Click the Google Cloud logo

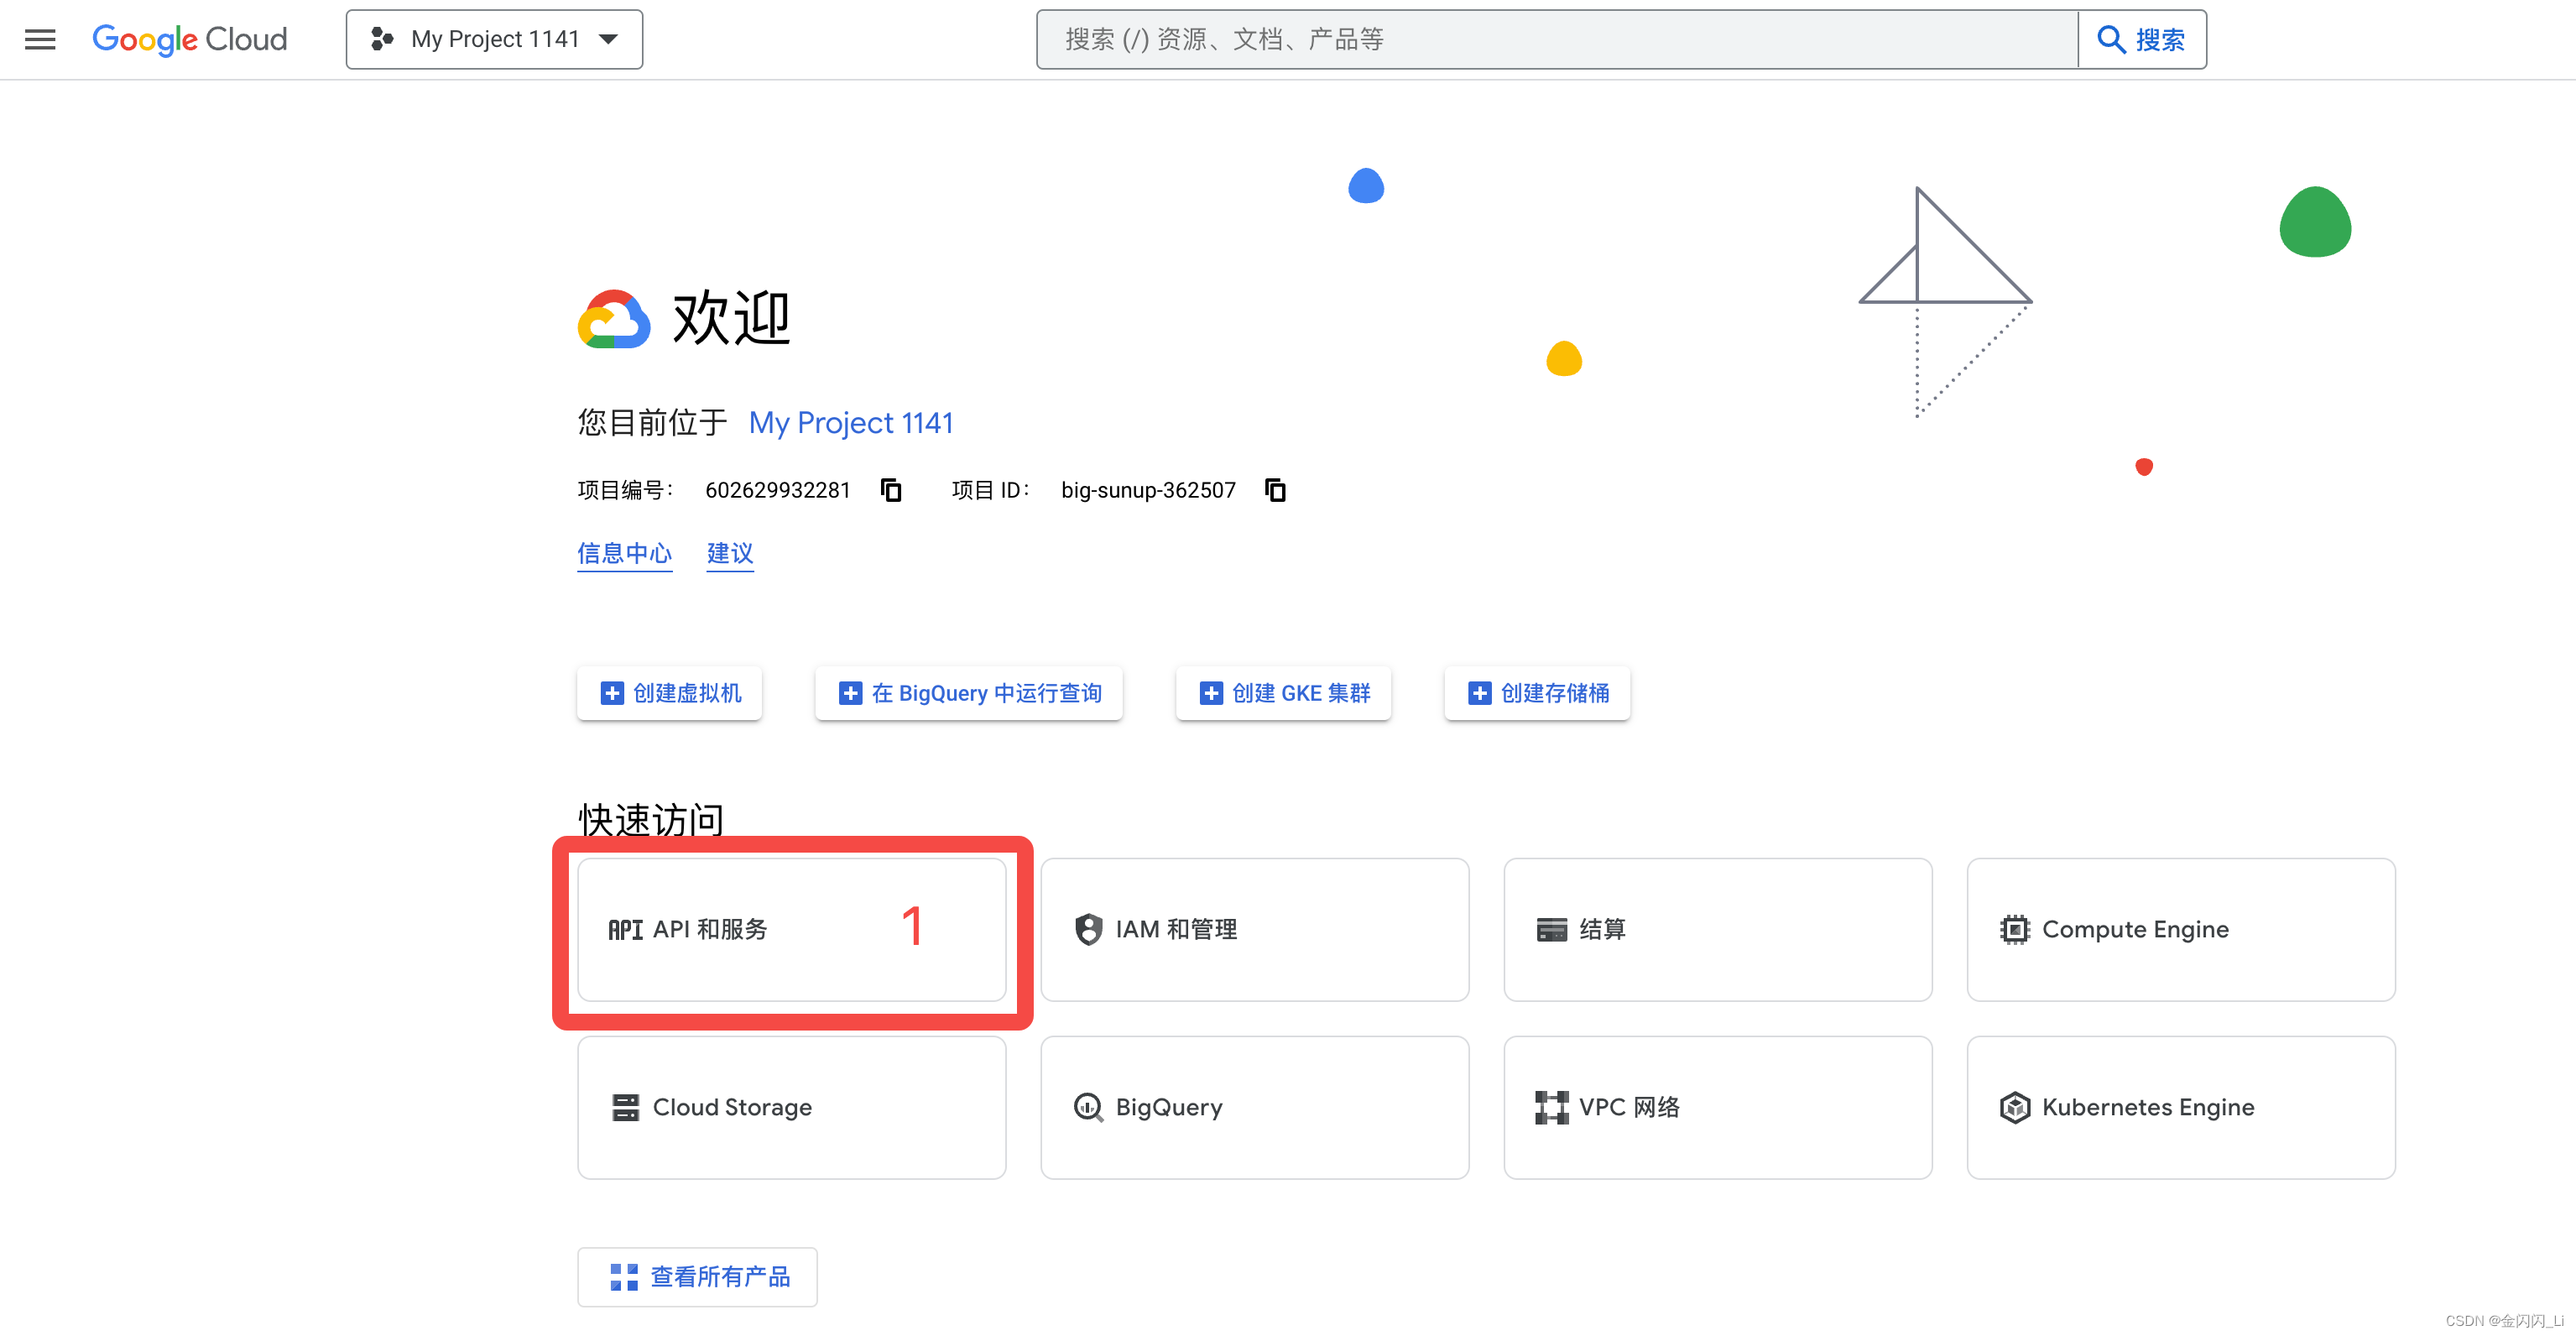coord(190,39)
